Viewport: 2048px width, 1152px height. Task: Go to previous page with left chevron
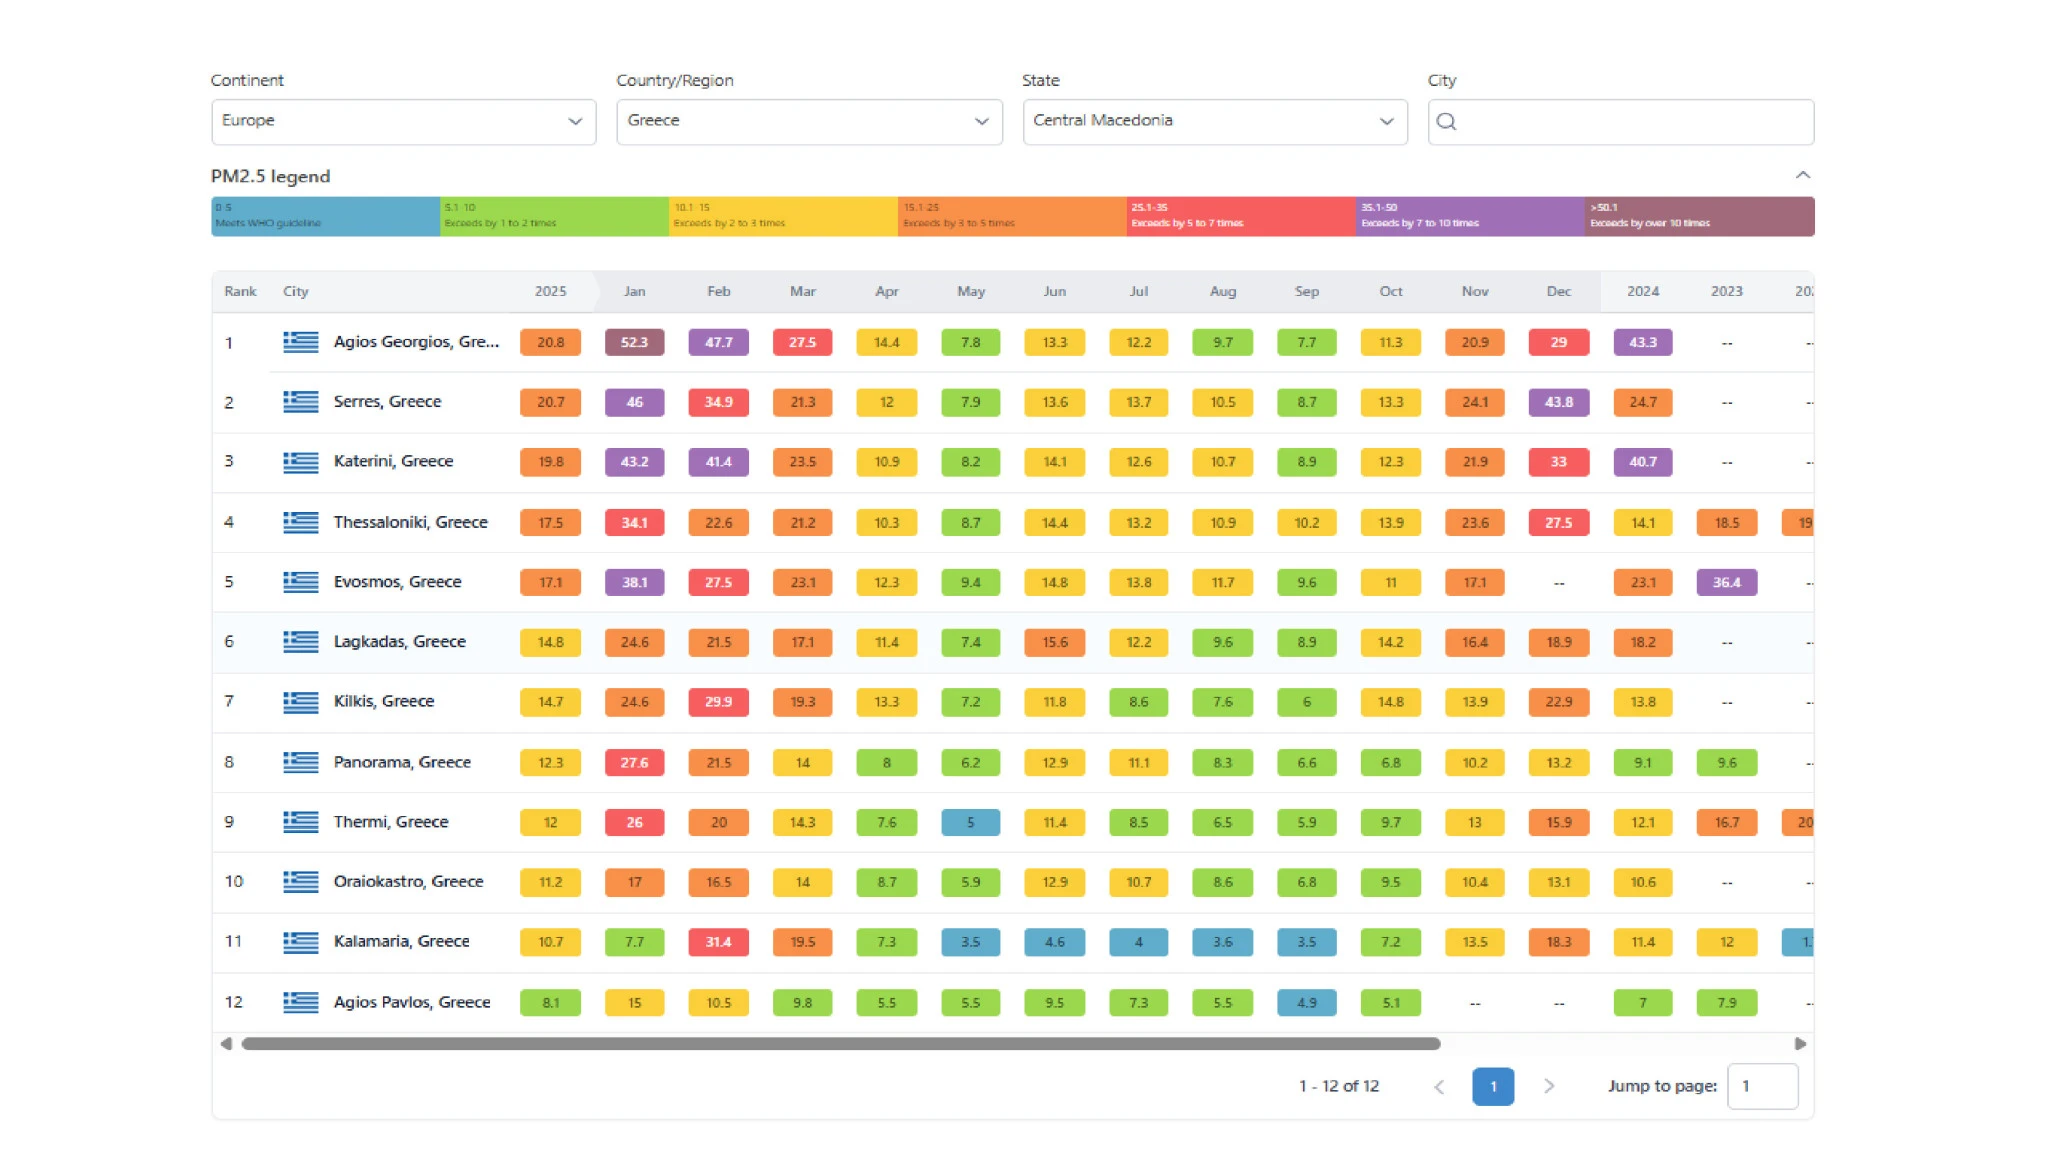point(1439,1086)
